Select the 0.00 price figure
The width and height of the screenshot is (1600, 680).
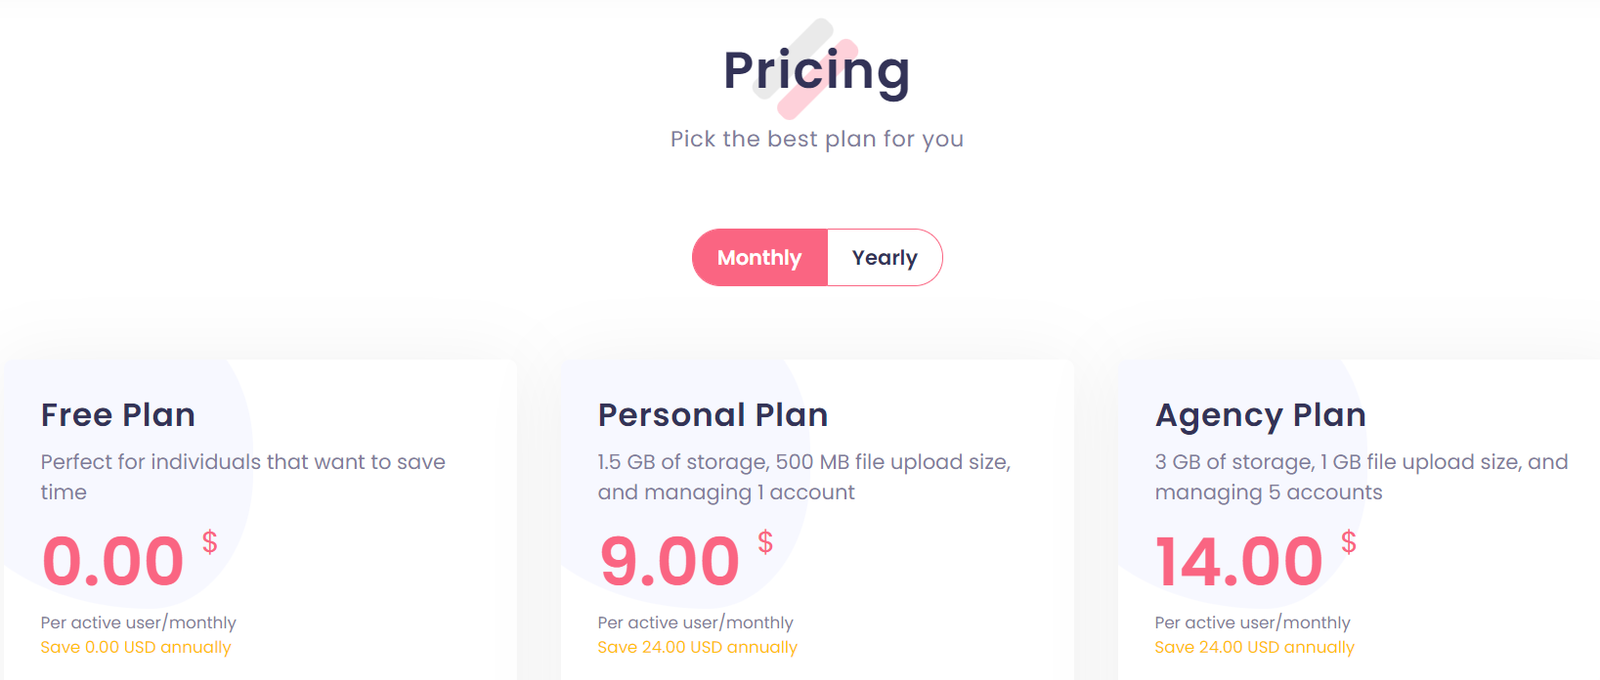click(112, 560)
